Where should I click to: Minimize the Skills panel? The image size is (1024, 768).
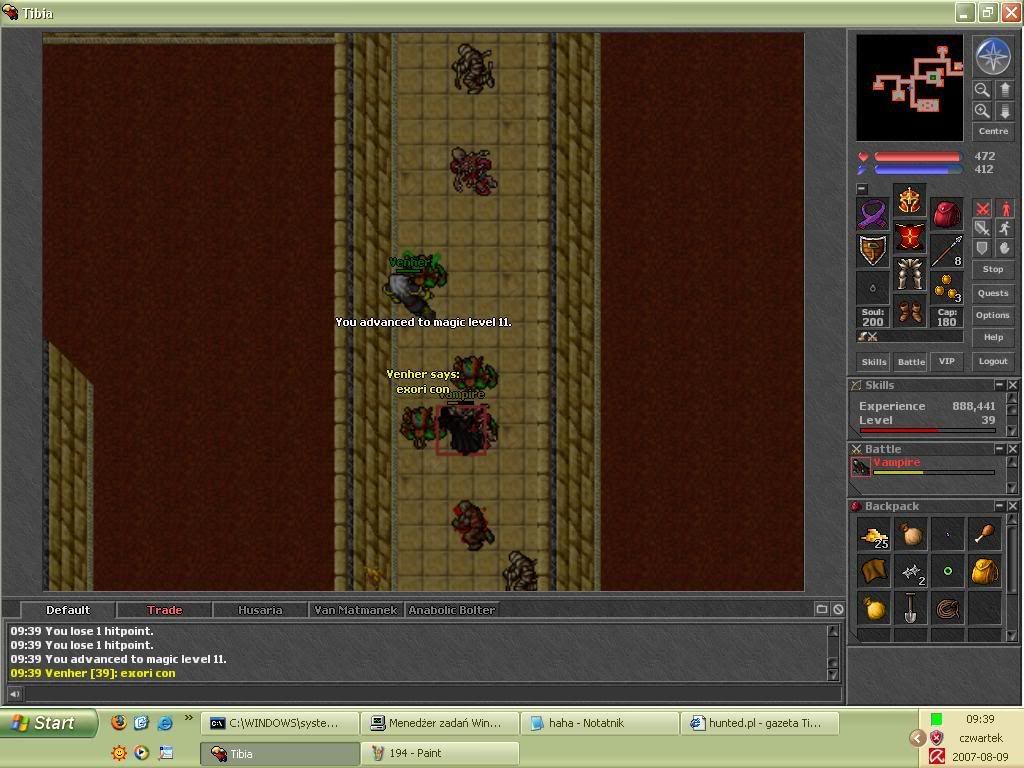(999, 385)
